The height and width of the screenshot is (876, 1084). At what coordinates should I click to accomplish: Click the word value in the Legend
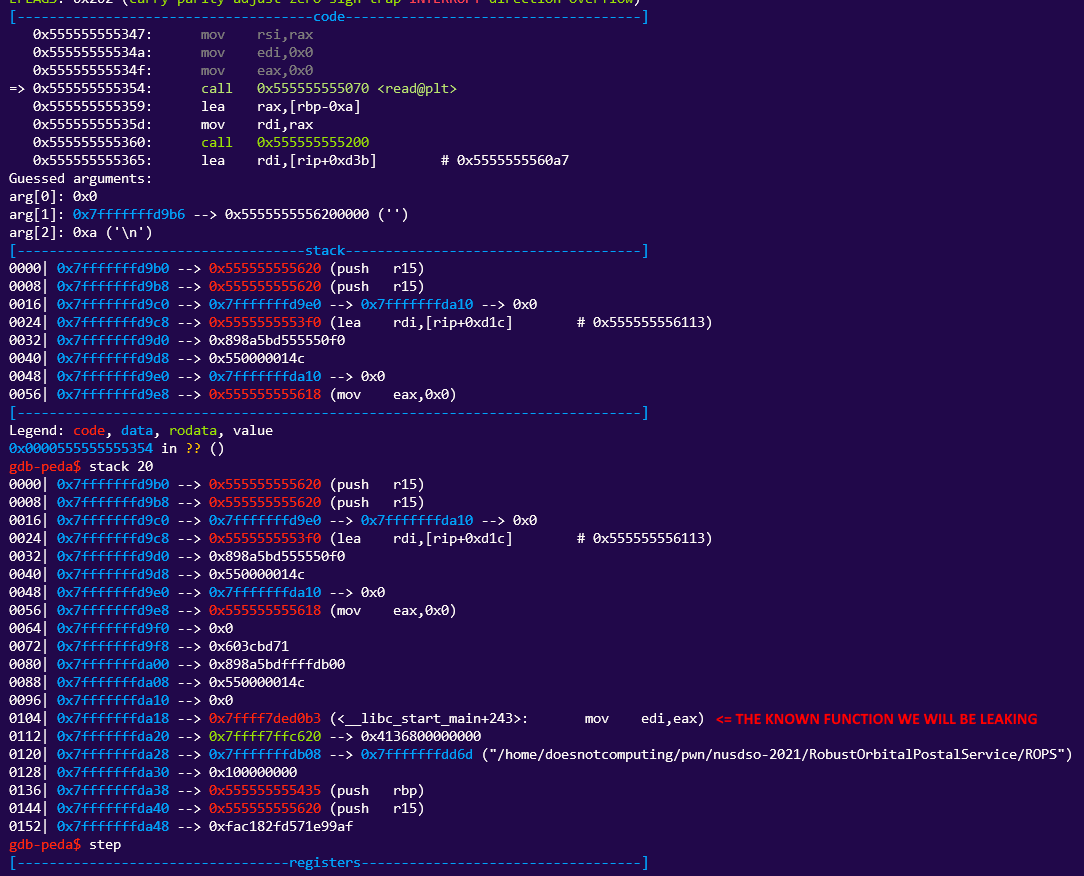point(252,431)
